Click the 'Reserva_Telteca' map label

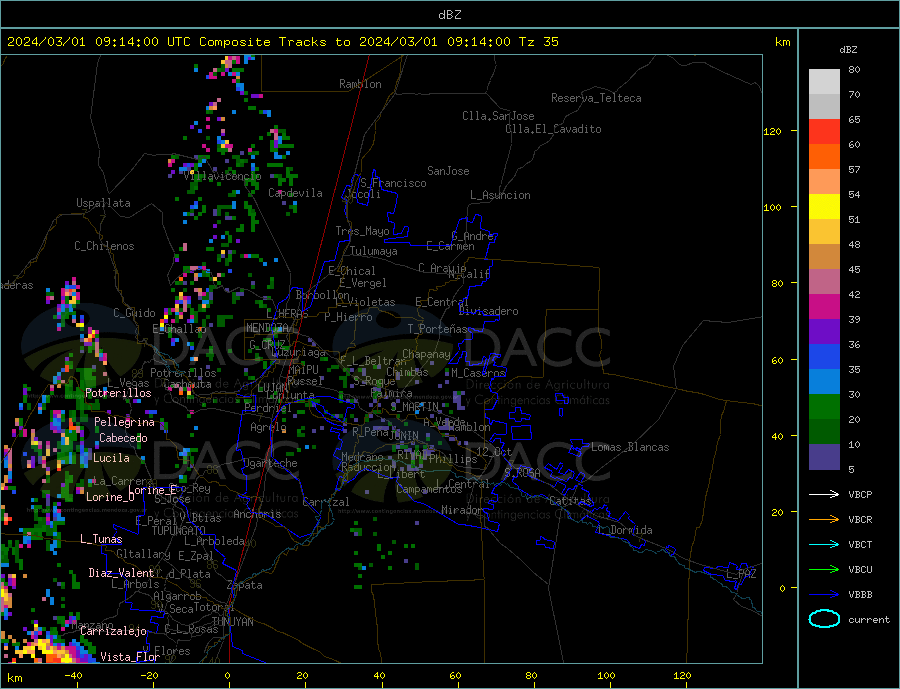pos(596,98)
